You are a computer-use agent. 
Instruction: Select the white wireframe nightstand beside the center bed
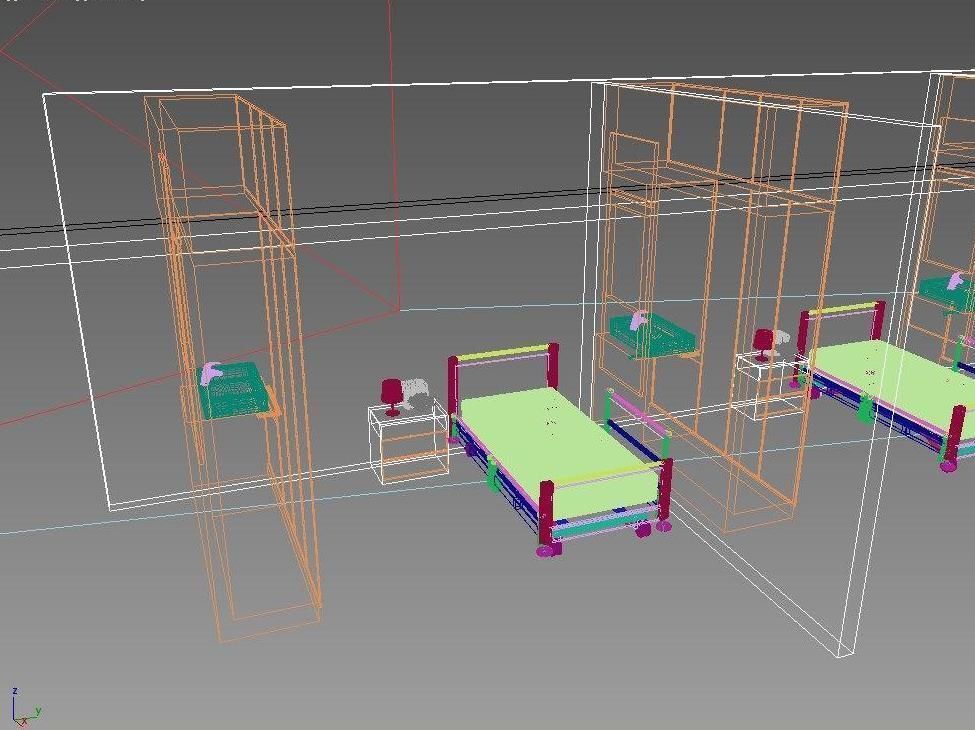coord(408,443)
